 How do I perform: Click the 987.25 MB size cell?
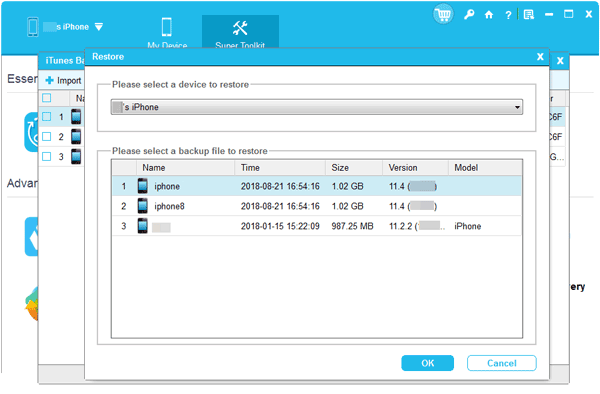click(352, 226)
